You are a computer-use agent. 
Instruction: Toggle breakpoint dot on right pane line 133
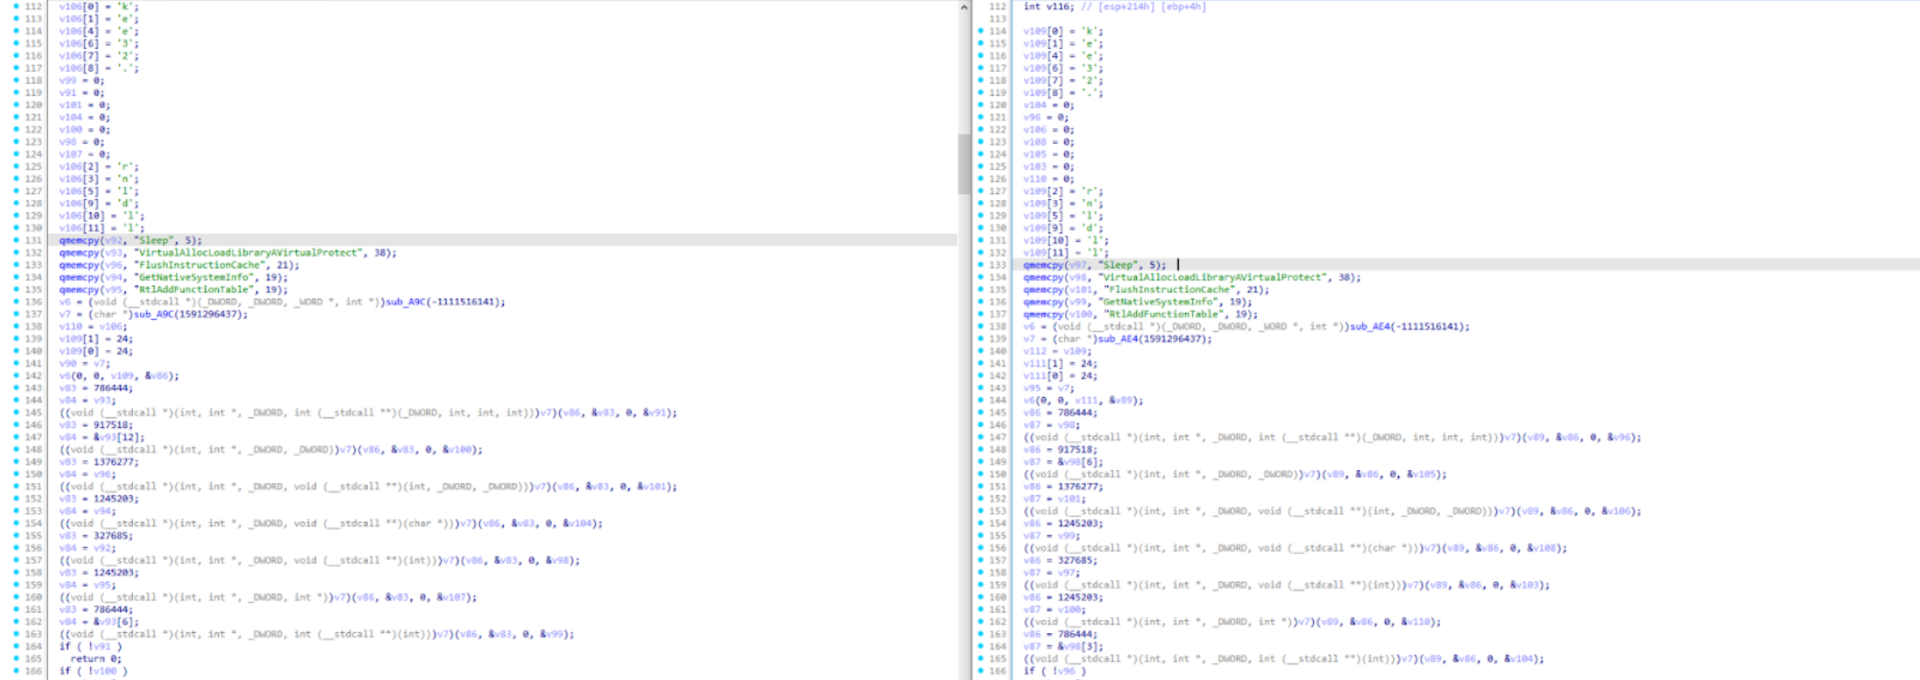point(981,265)
